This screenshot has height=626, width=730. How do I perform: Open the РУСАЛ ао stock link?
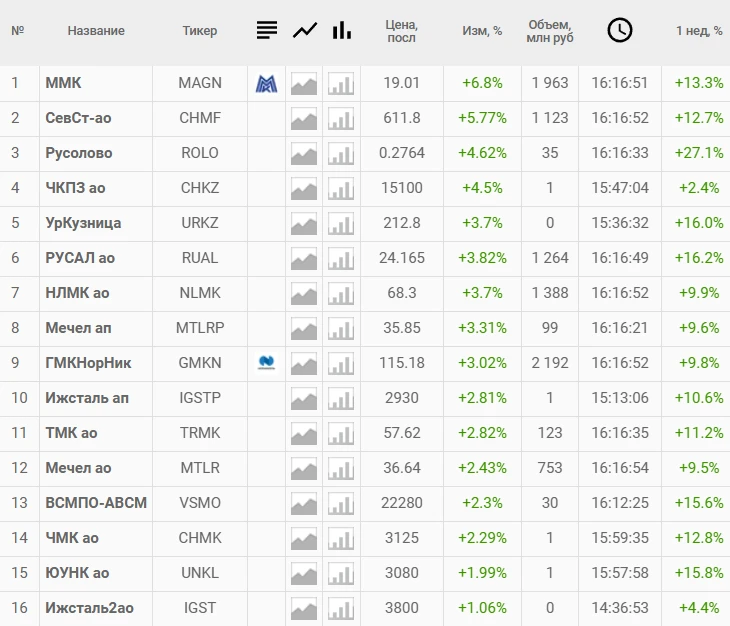80,258
